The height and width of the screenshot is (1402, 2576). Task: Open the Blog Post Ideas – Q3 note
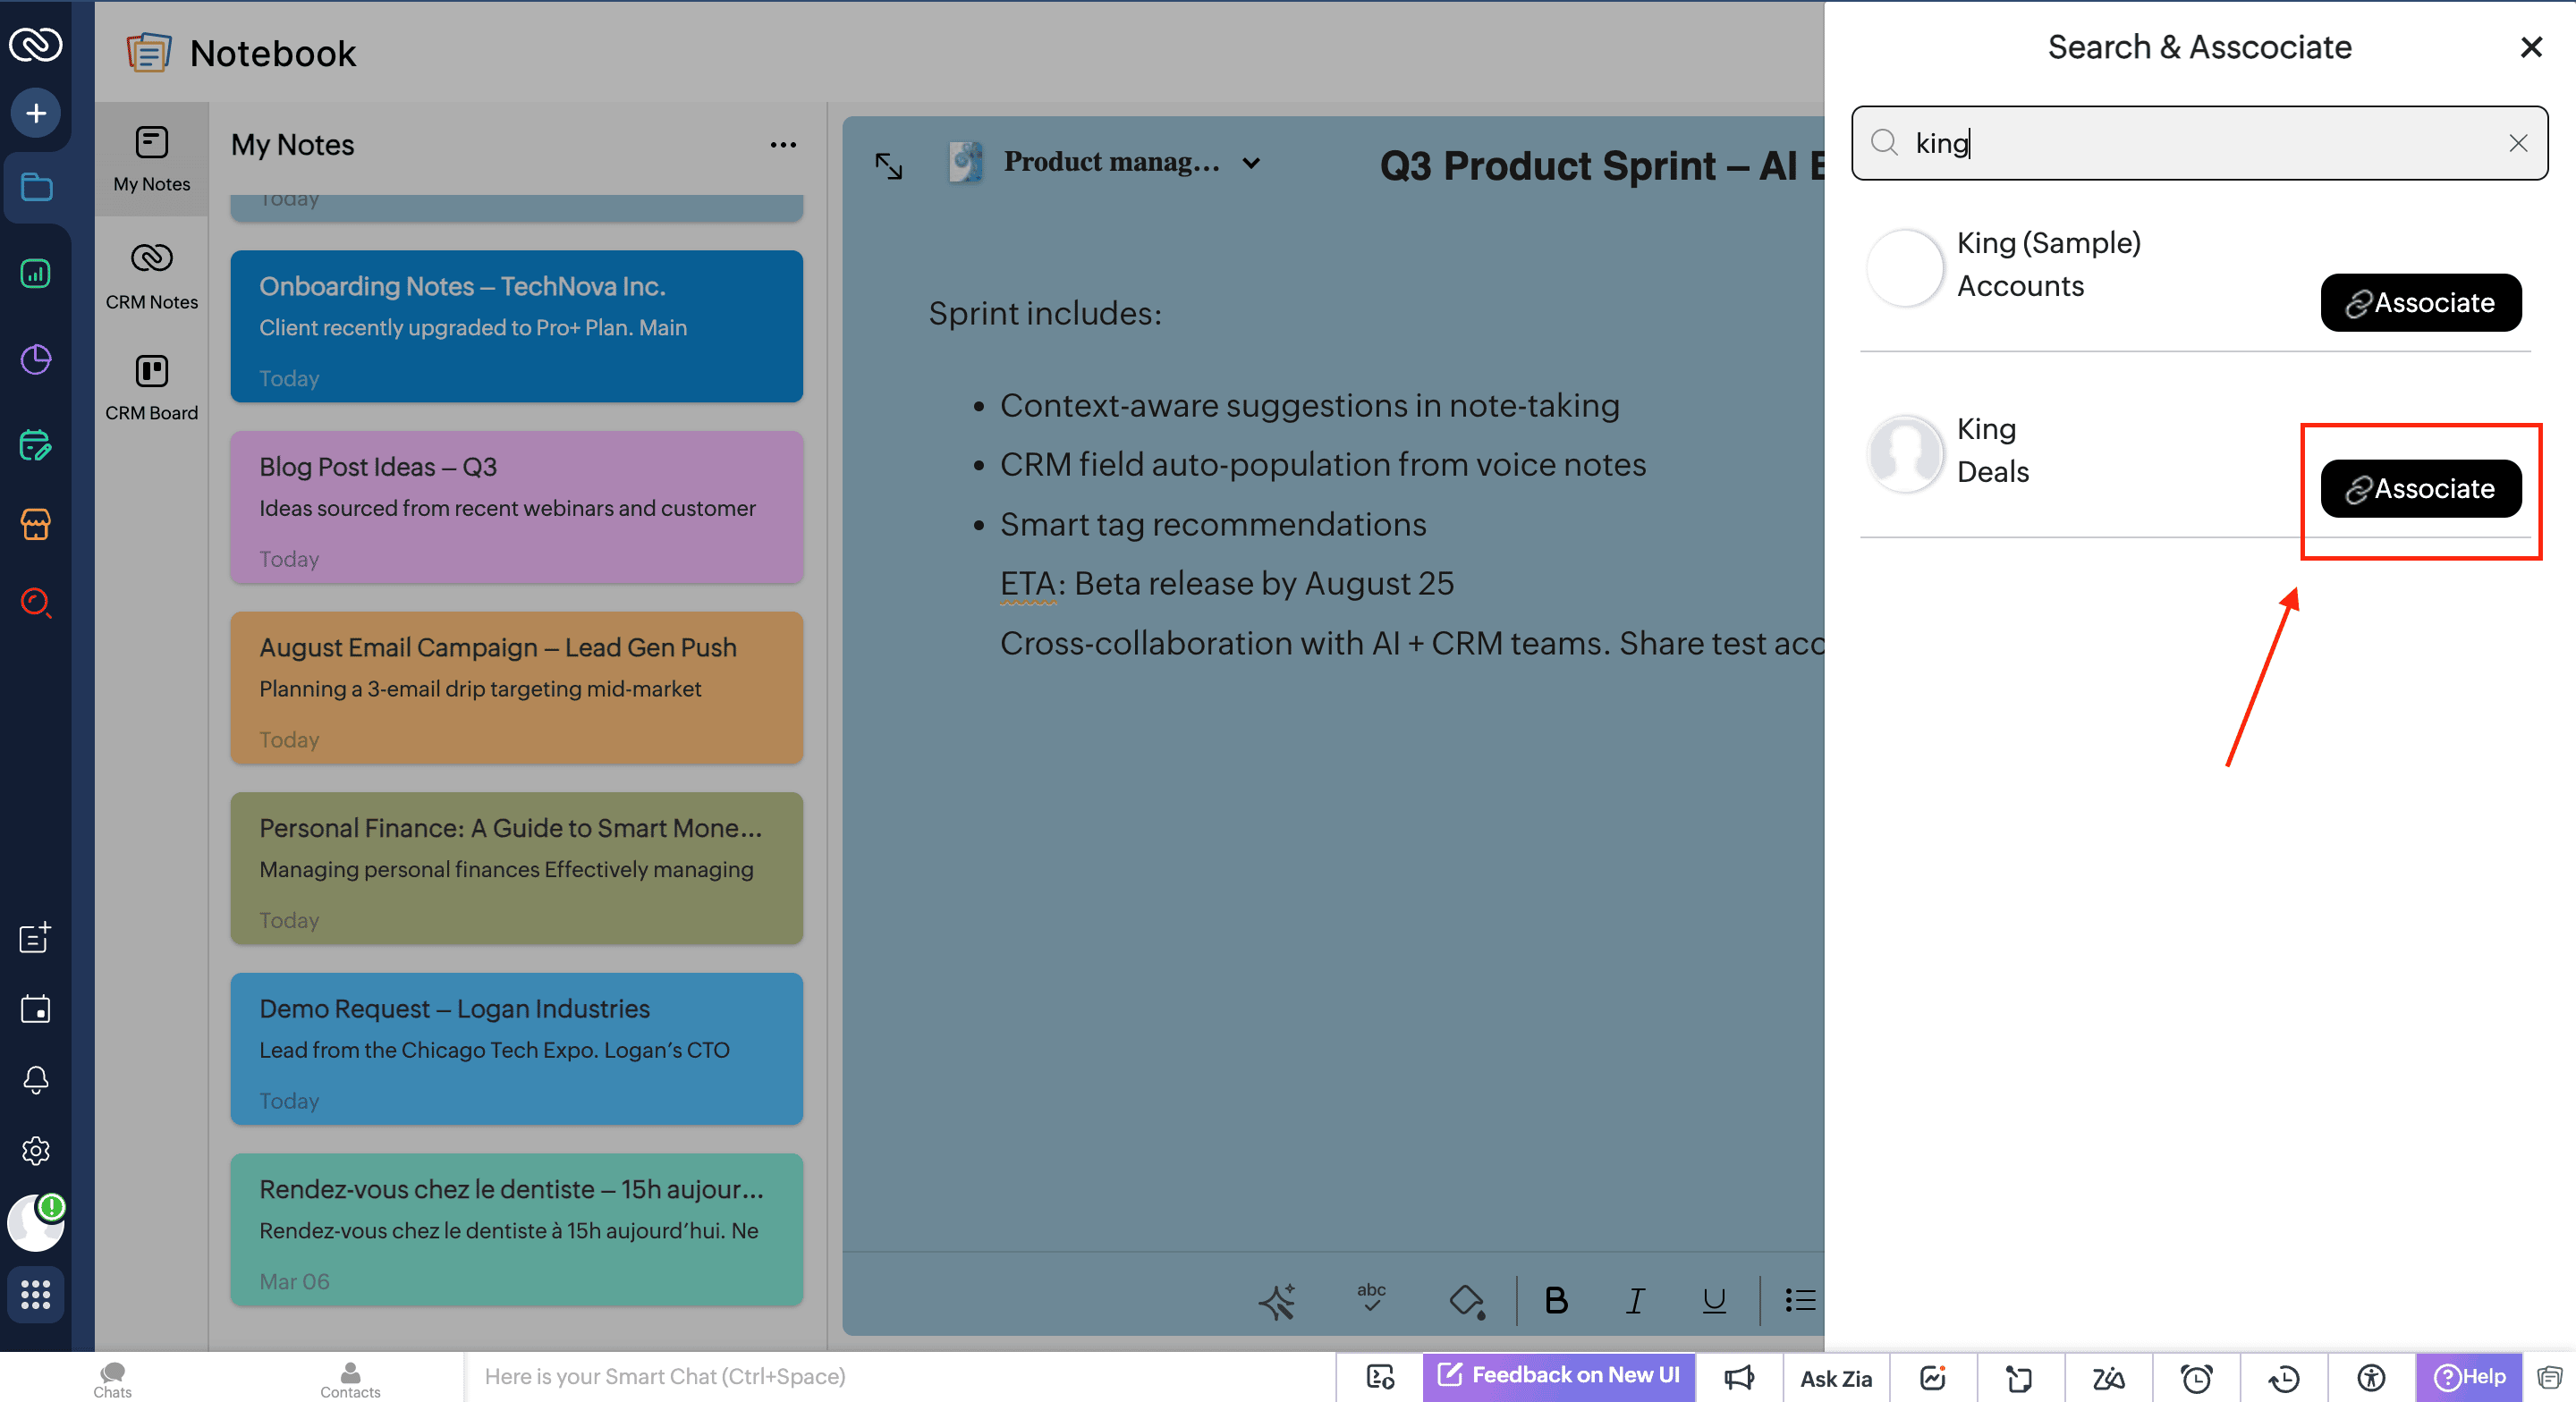[x=516, y=507]
